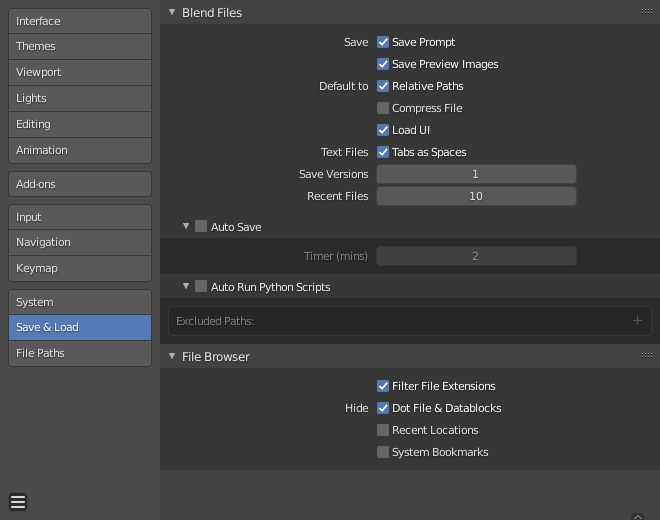Enable Auto Run Python Scripts

coord(201,287)
